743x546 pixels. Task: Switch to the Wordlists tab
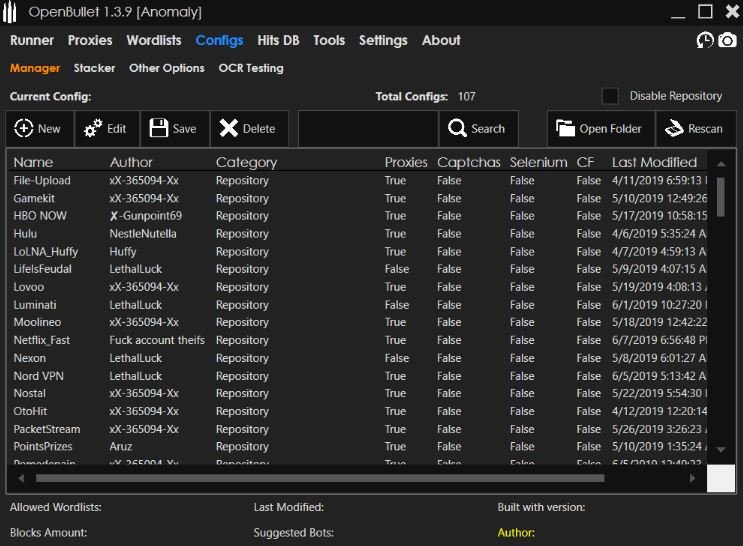coord(154,40)
